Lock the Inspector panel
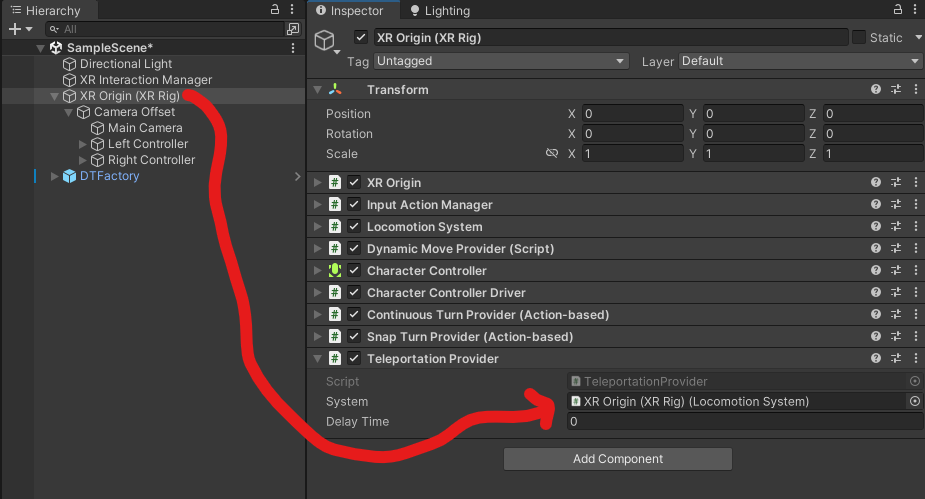 click(x=897, y=9)
